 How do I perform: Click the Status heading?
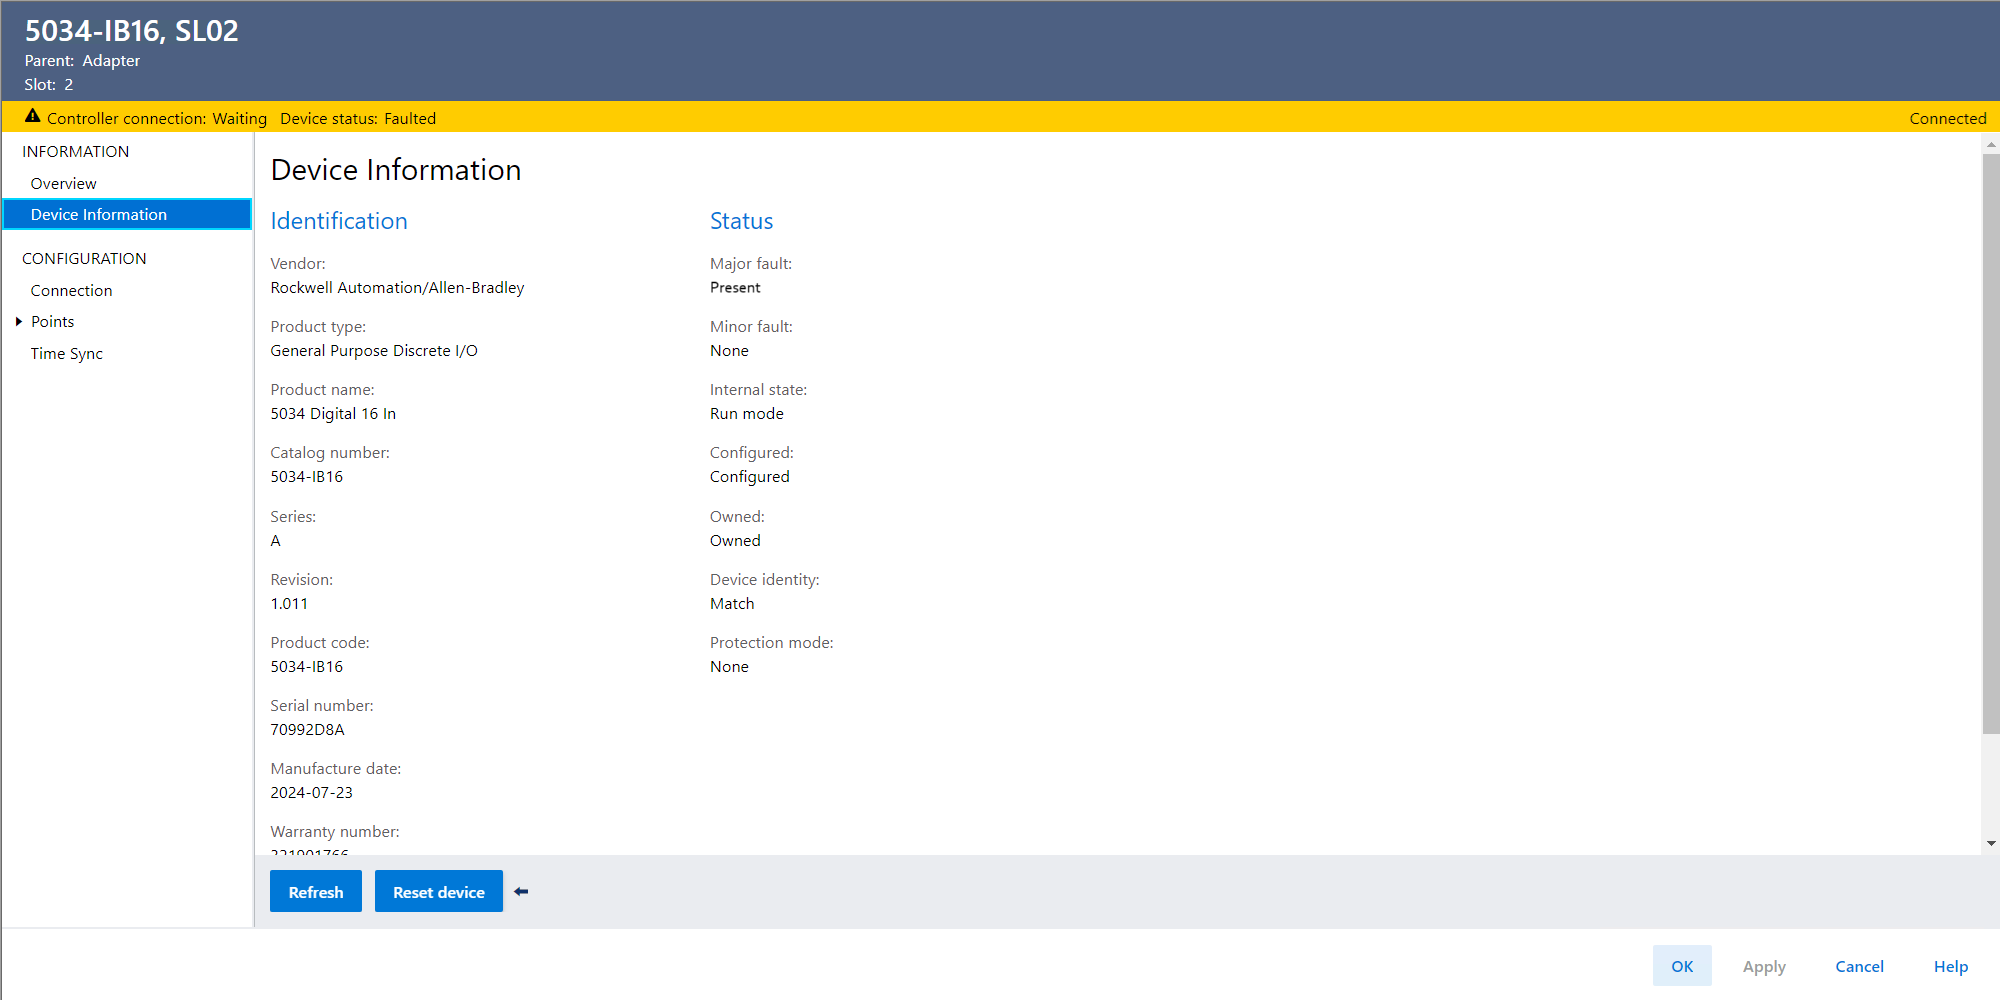(x=741, y=221)
